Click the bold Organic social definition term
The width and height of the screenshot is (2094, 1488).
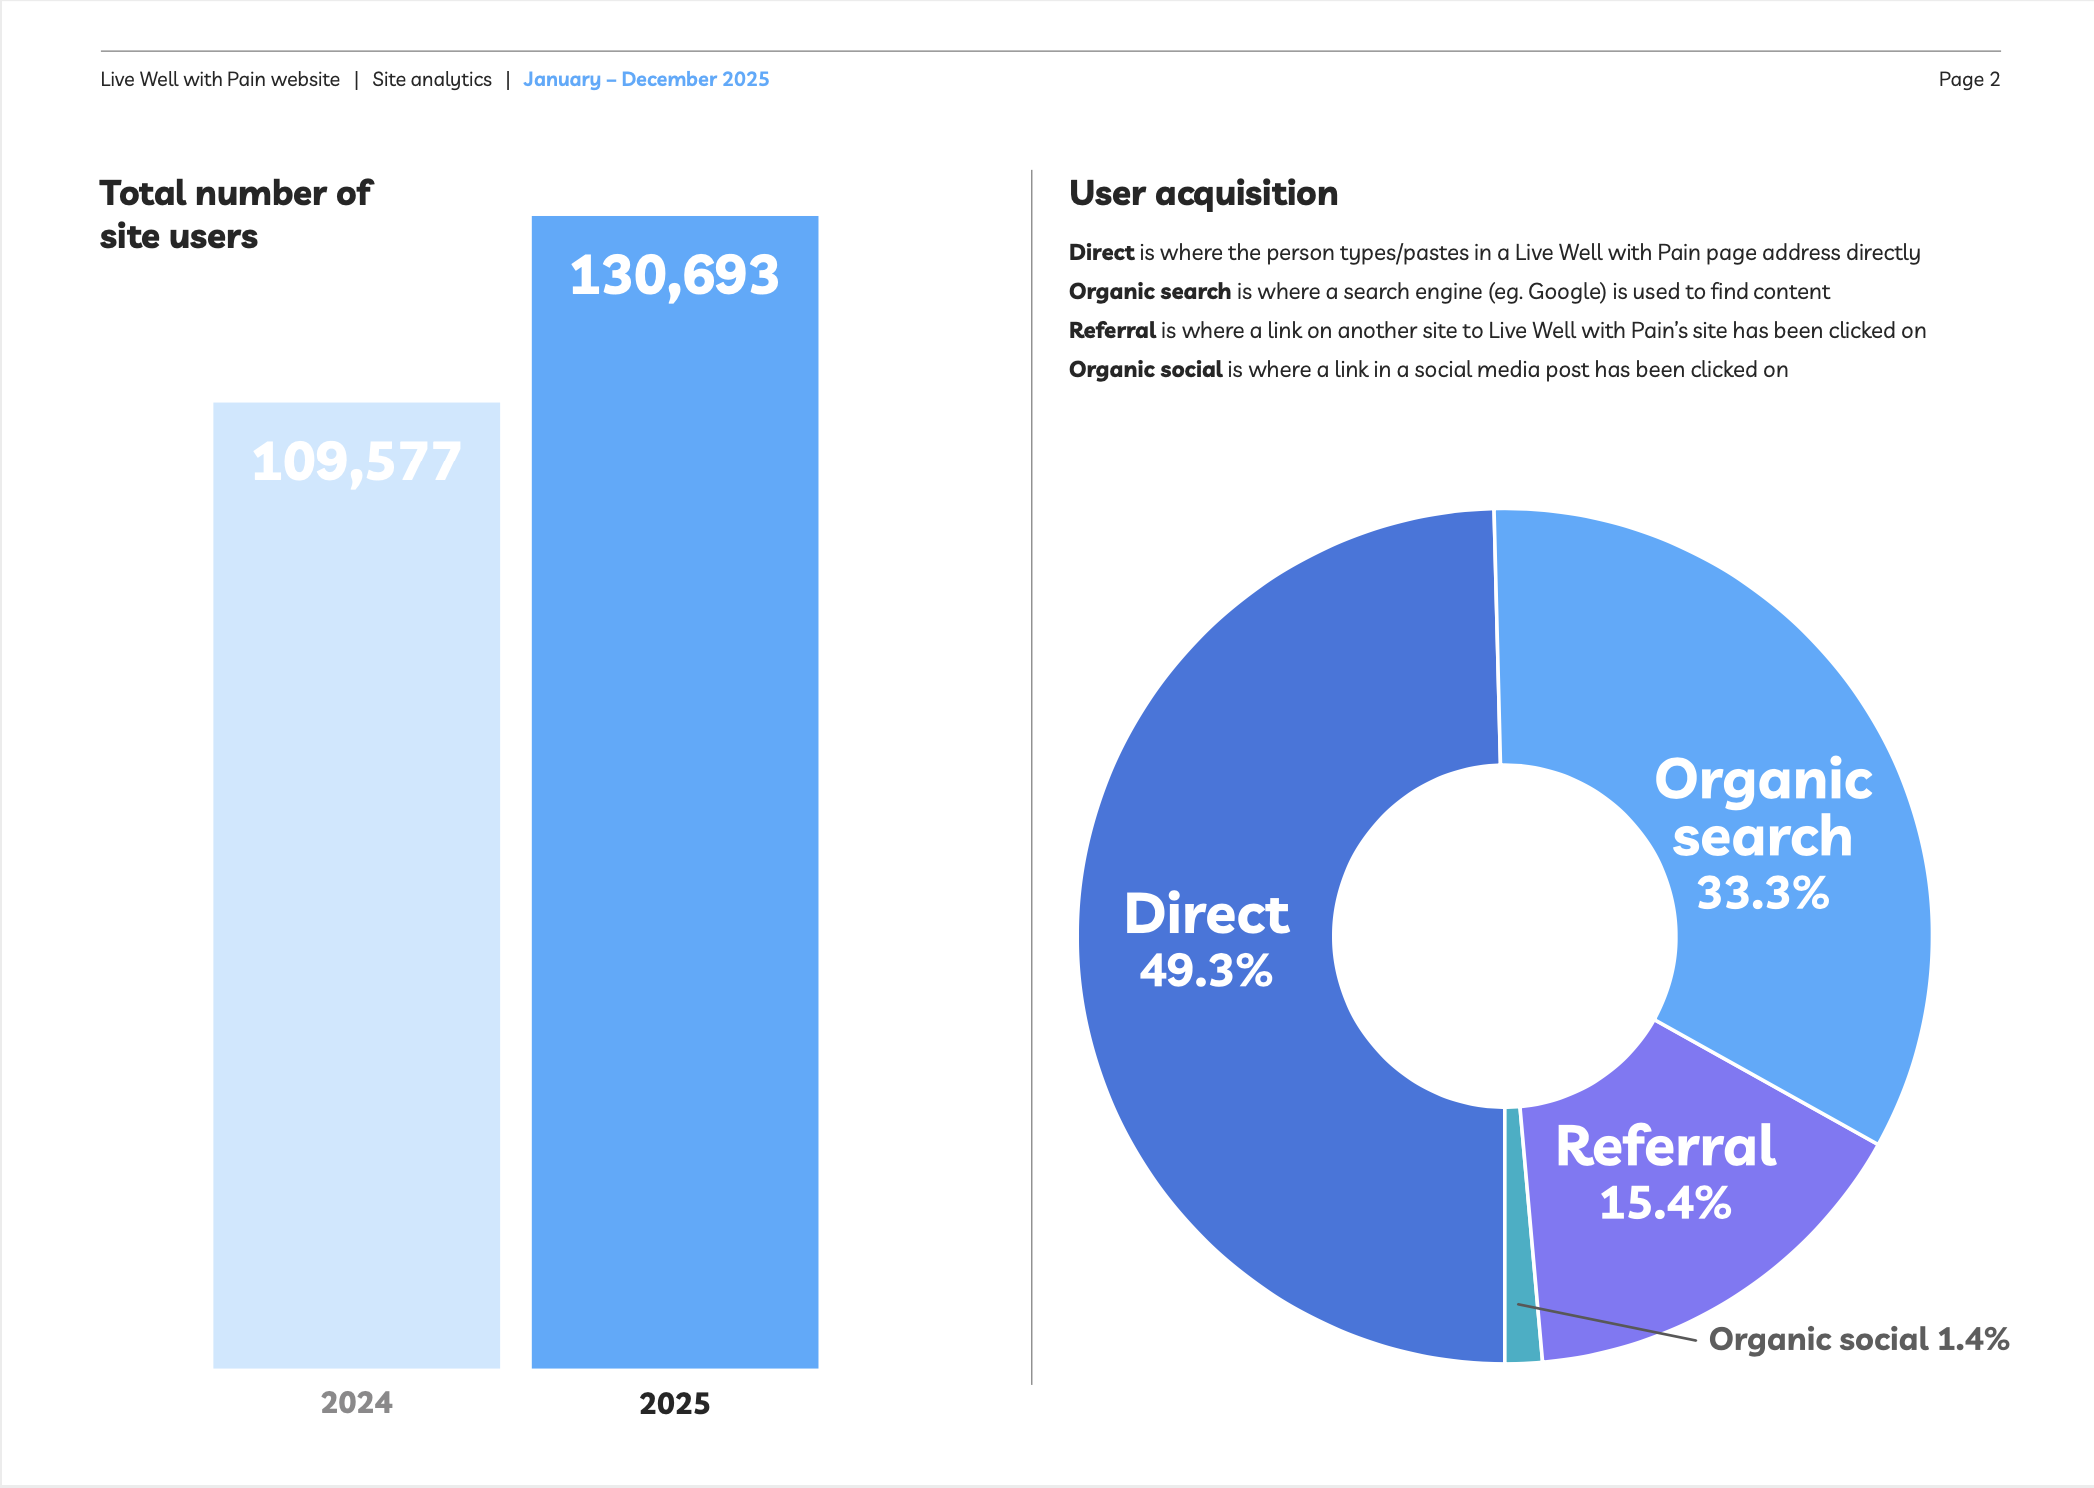click(1145, 369)
